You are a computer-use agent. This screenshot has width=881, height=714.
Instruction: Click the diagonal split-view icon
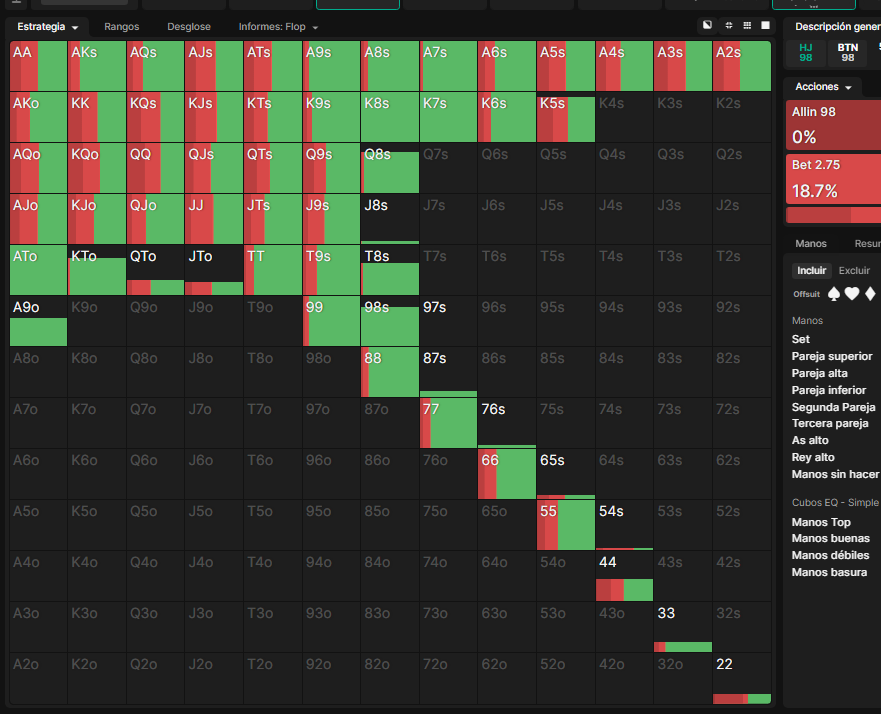pyautogui.click(x=707, y=25)
